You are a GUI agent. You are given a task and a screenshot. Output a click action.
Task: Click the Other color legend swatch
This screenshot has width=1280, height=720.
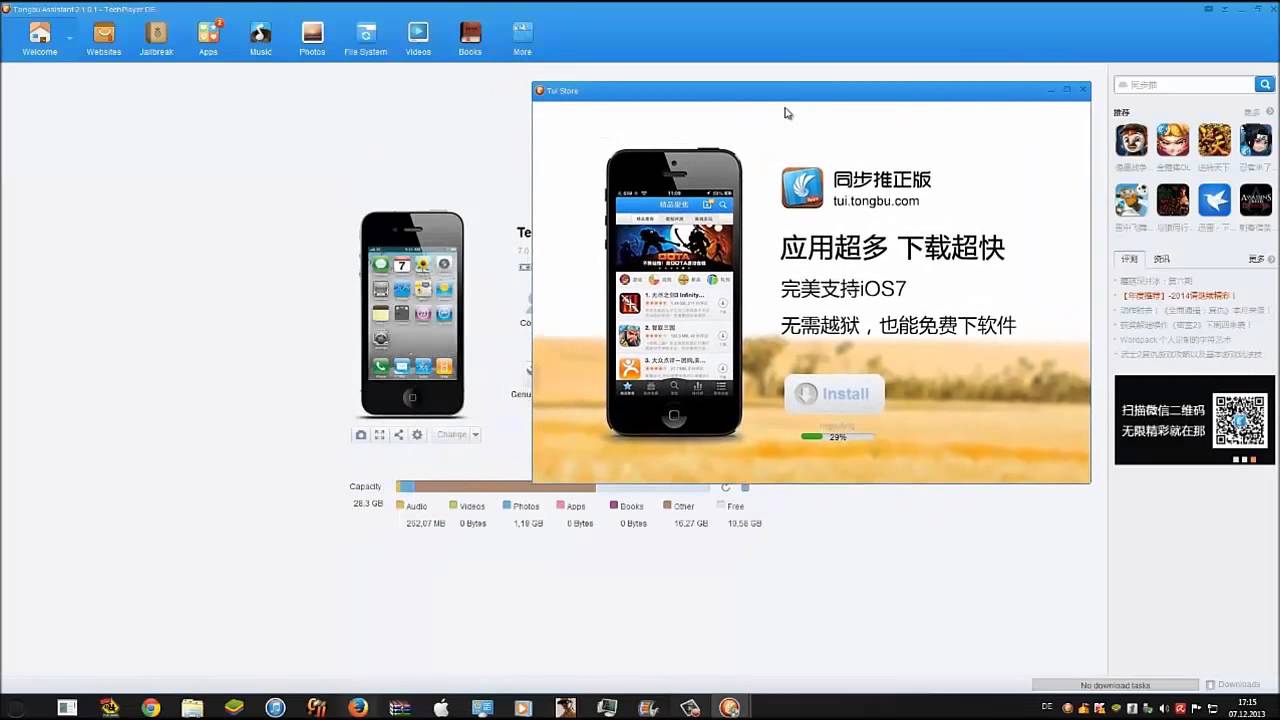pyautogui.click(x=667, y=506)
